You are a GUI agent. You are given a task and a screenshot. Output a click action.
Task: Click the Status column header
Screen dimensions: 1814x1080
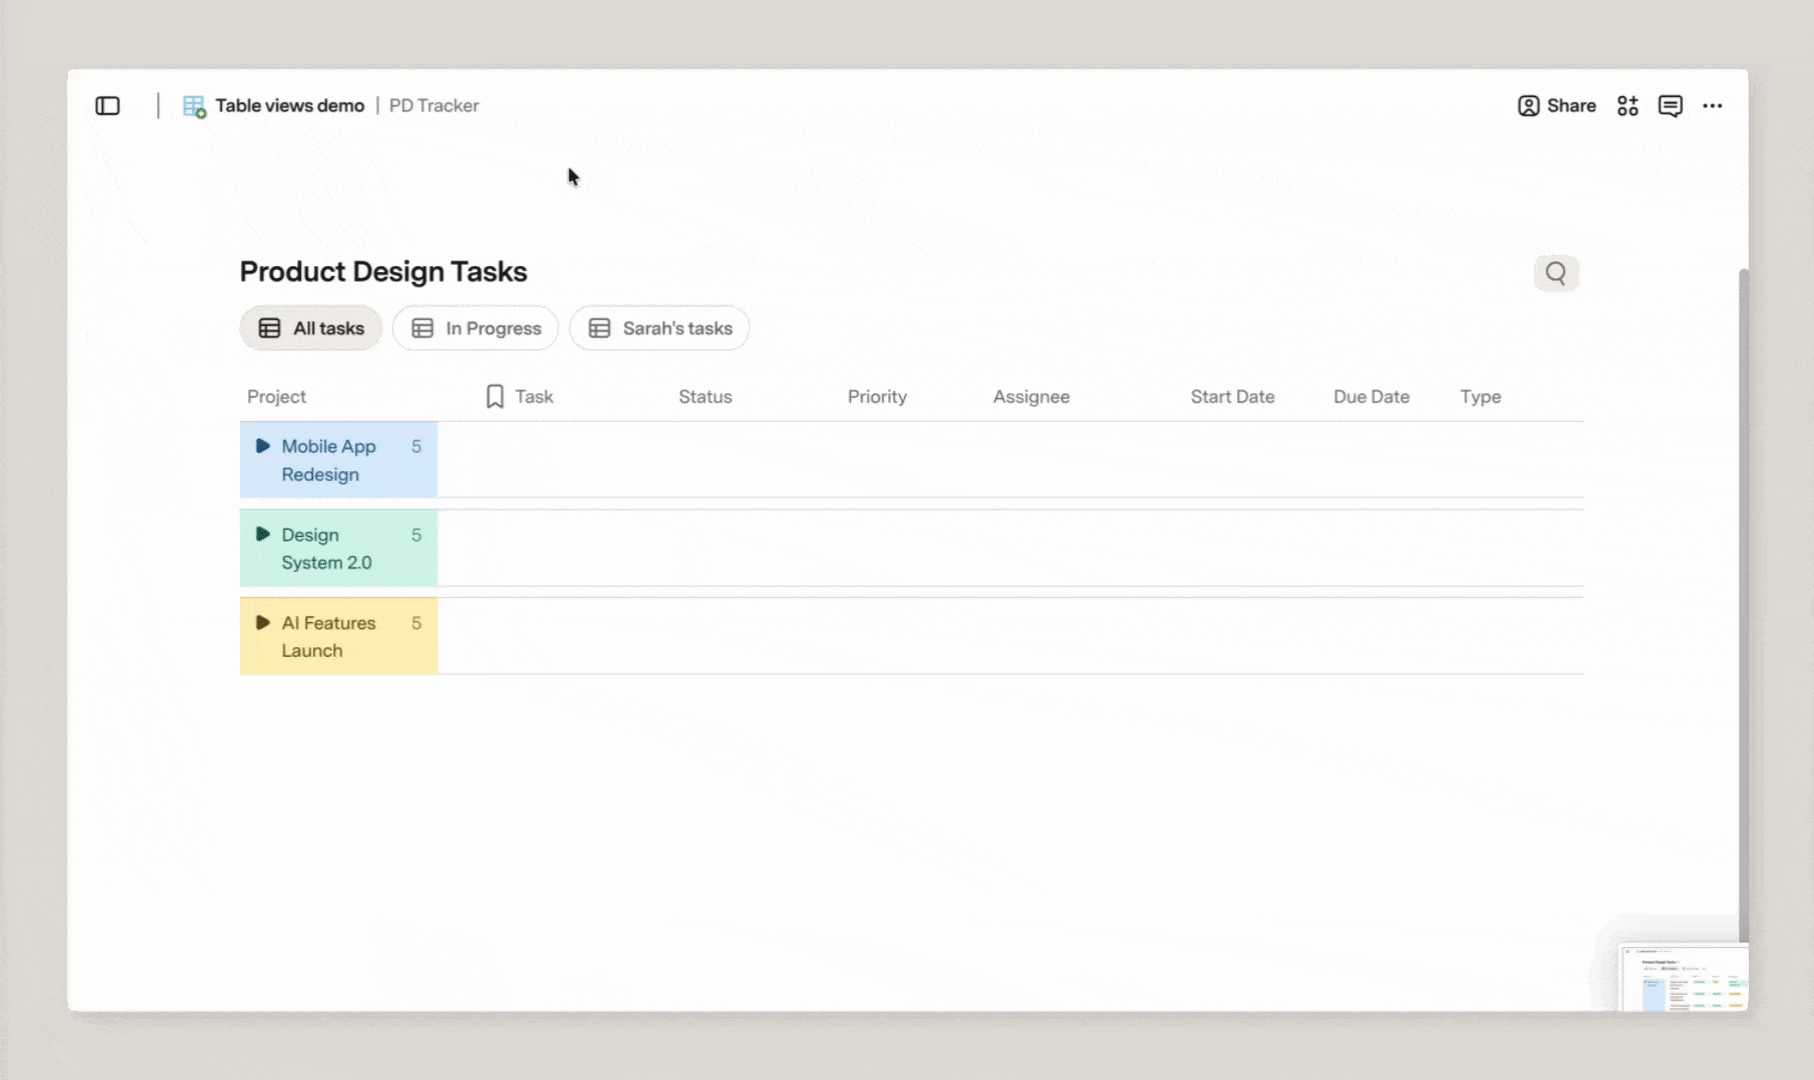tap(705, 397)
